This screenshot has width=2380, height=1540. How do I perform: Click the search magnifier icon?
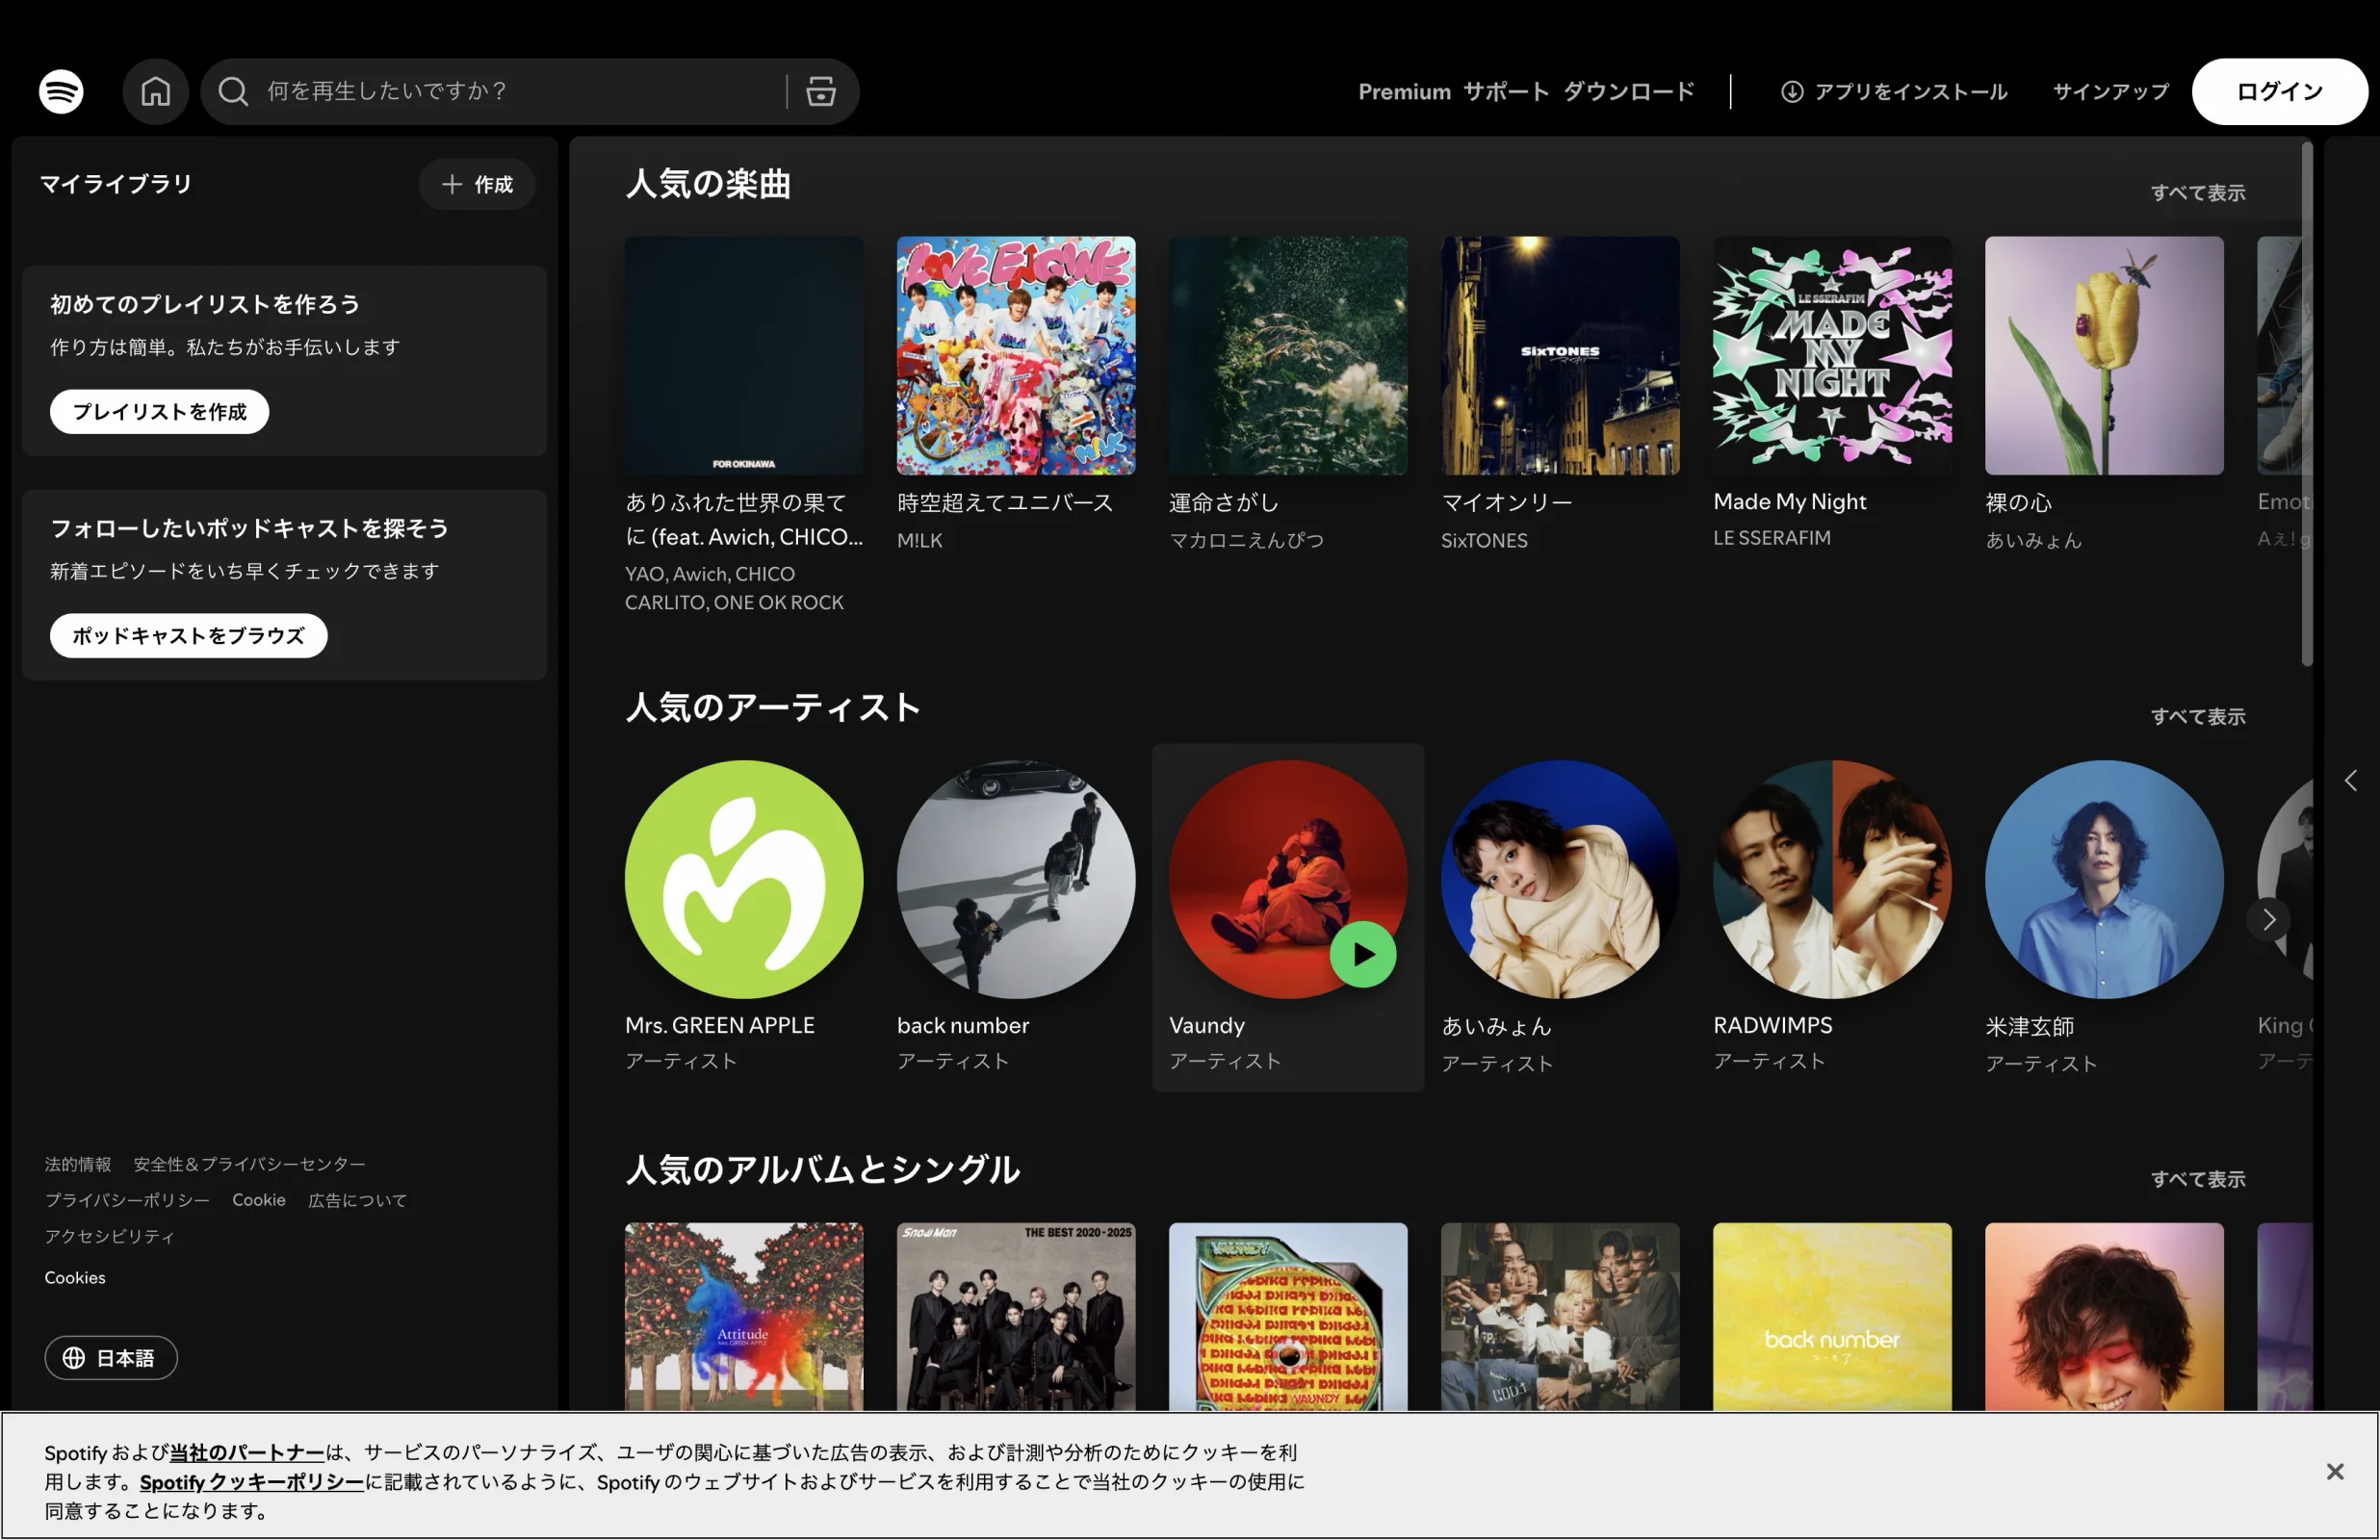pos(233,91)
